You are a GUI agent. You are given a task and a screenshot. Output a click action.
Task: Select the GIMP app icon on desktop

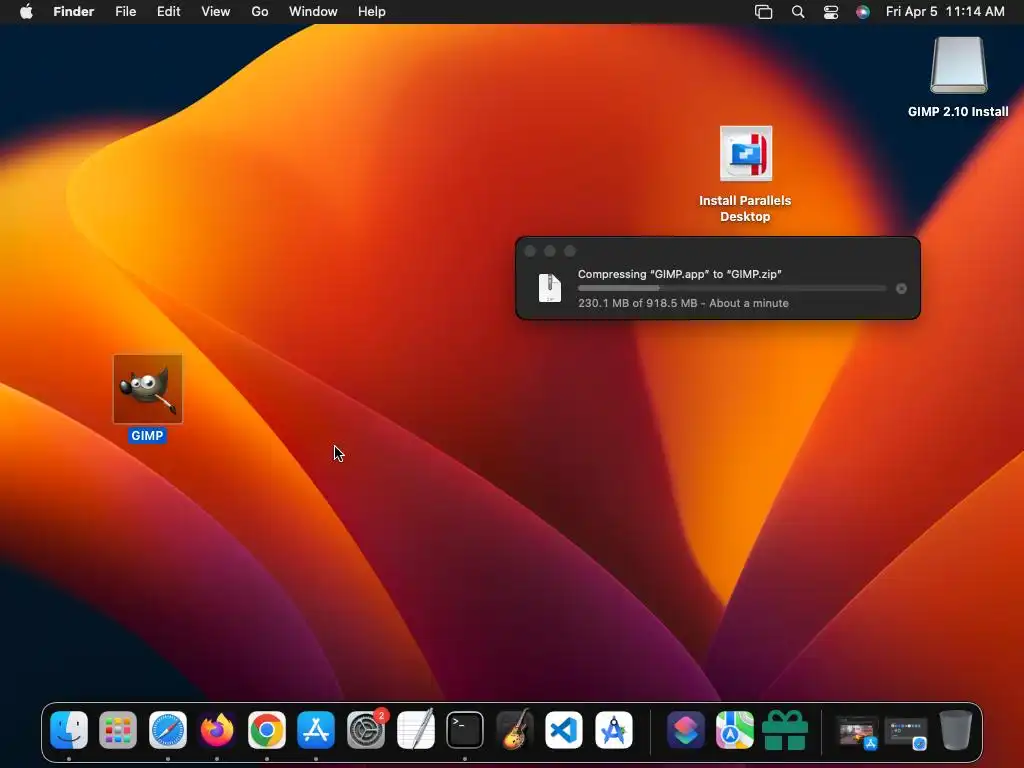tap(148, 389)
